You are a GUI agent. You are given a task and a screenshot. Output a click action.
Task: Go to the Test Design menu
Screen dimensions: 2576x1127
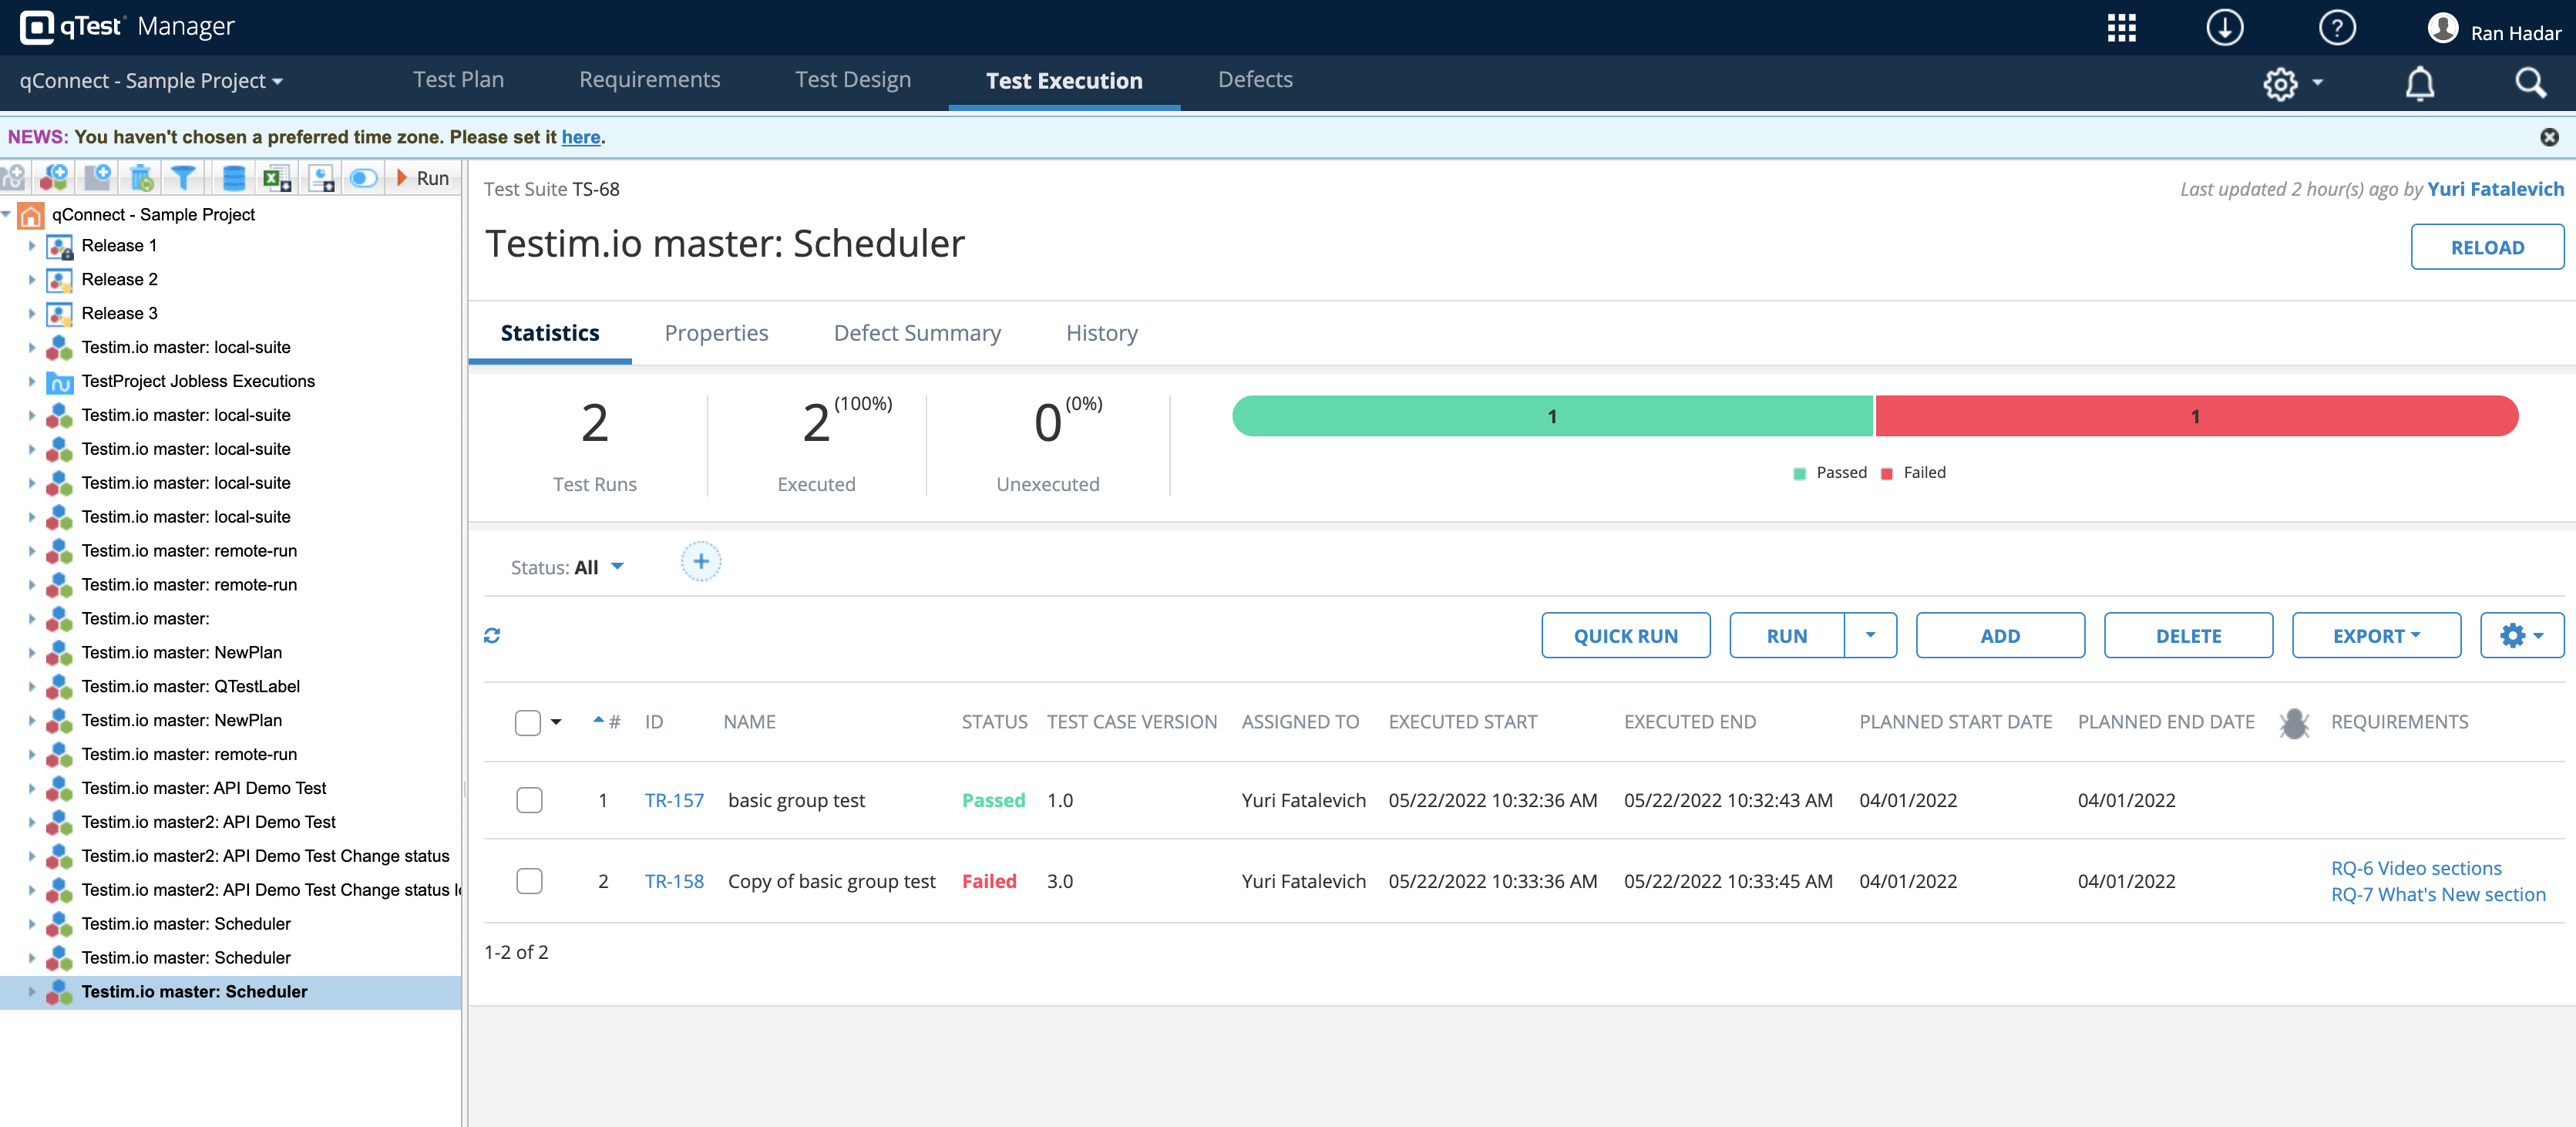(852, 80)
